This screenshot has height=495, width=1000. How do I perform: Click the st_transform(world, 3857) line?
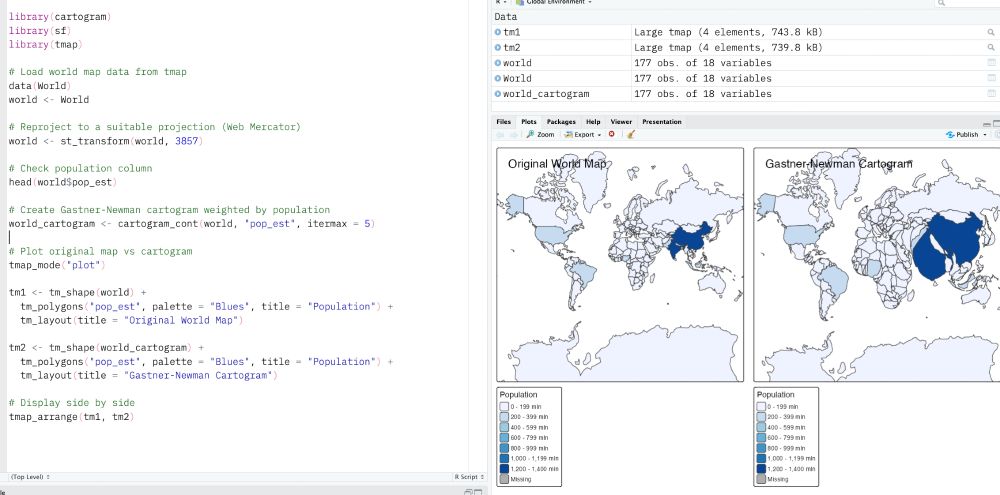point(106,141)
